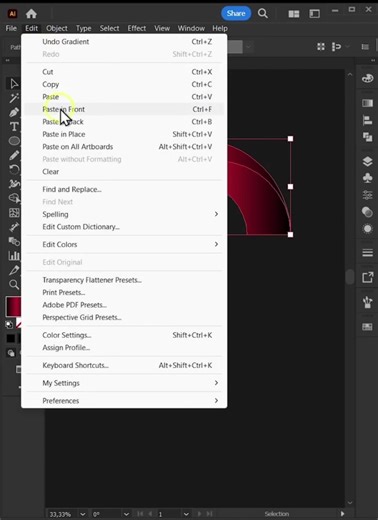The image size is (378, 520).
Task: Select the Pen tool
Action: (x=14, y=112)
